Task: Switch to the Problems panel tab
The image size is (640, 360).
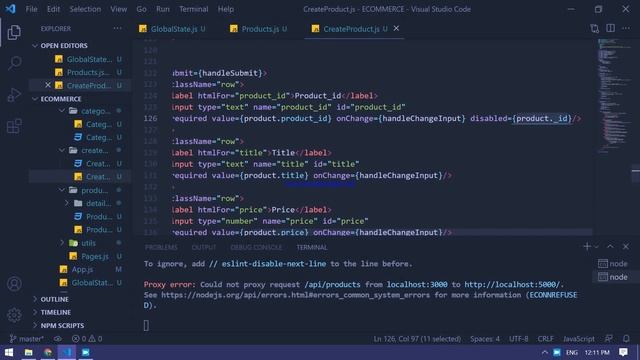Action: click(161, 247)
